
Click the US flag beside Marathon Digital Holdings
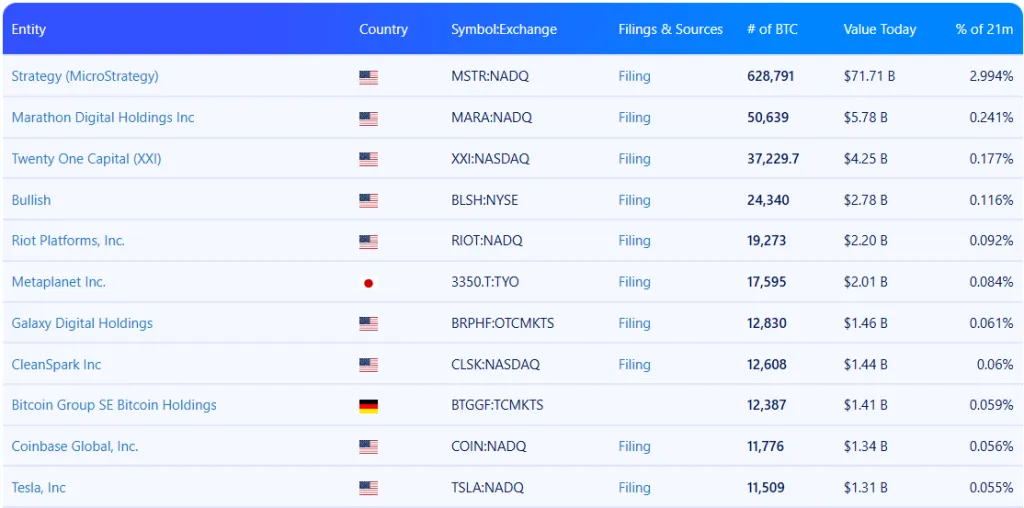368,118
